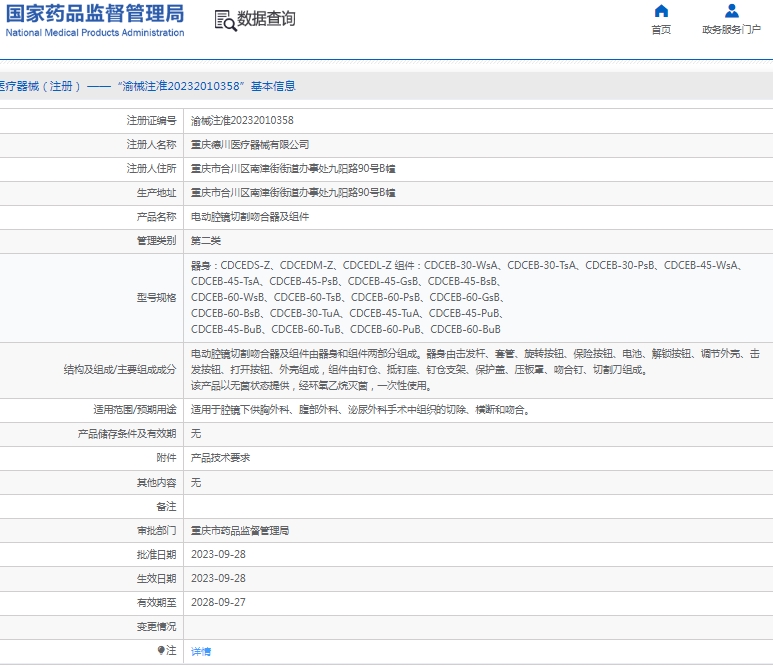The width and height of the screenshot is (773, 669).
Task: Select the approval date value in the 批准日期 row
Action: (218, 555)
